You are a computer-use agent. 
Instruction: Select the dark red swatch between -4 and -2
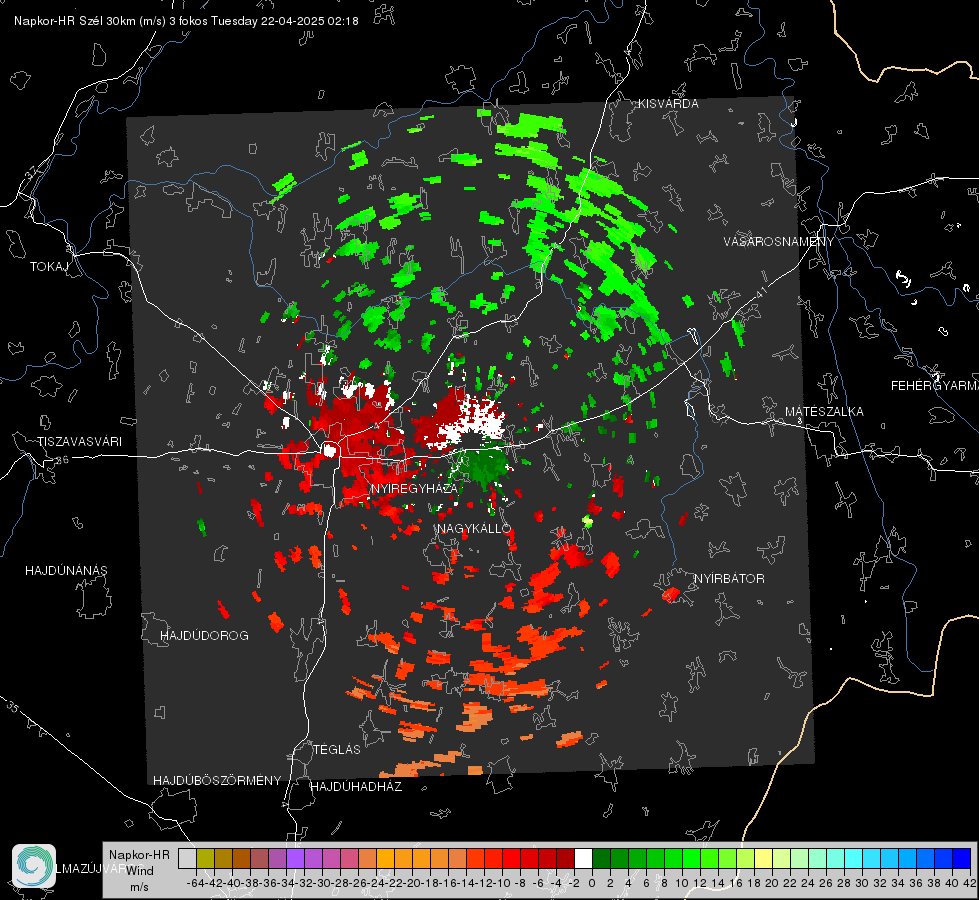(565, 858)
